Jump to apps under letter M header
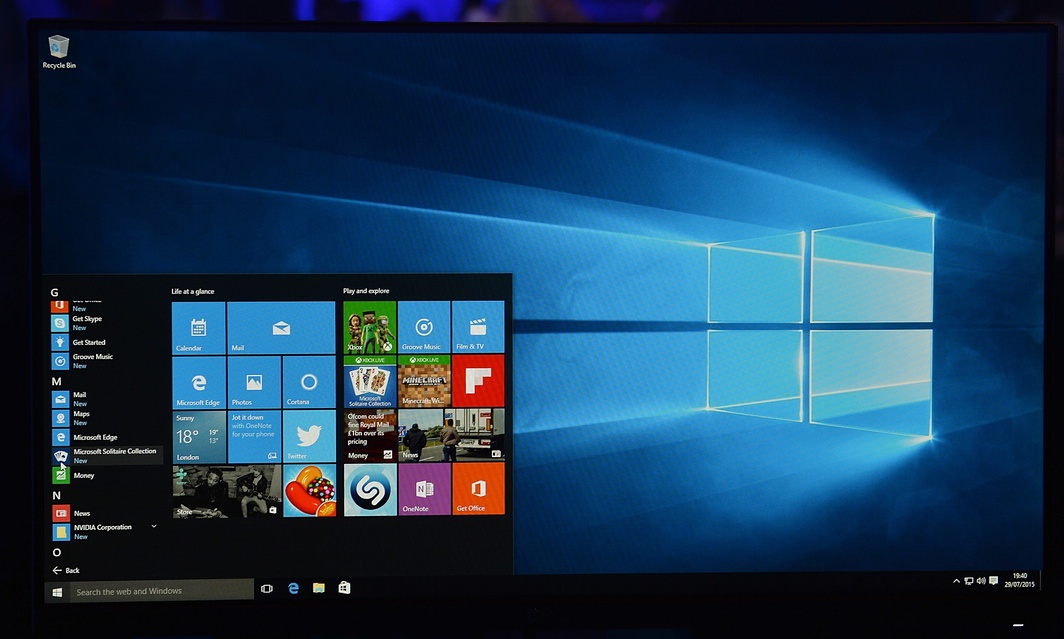Screen dimensions: 1064x639 pos(57,381)
